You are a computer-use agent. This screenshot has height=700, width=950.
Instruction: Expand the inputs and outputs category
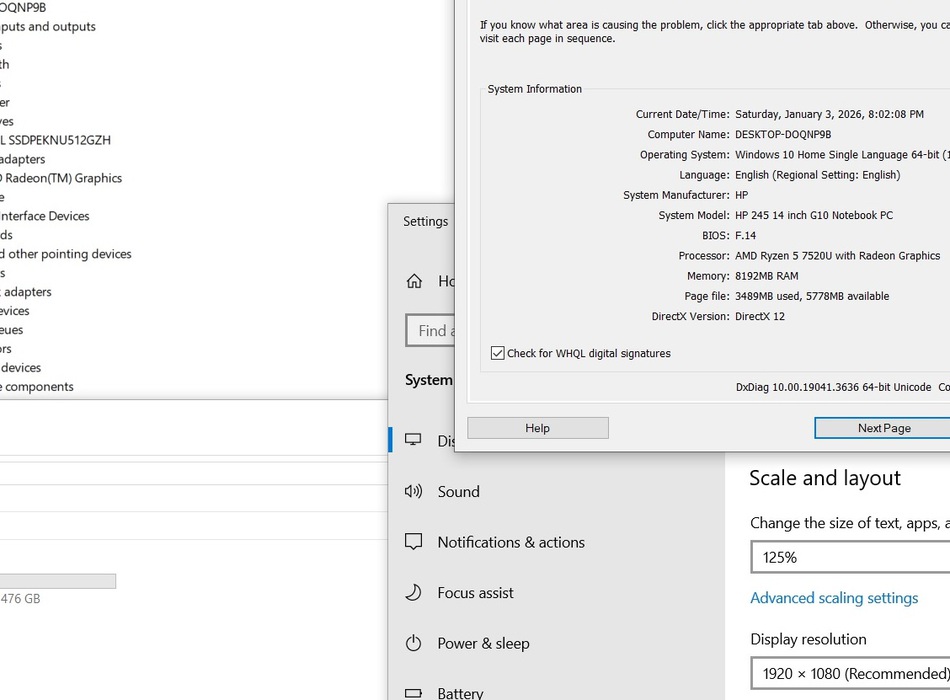(x=48, y=26)
